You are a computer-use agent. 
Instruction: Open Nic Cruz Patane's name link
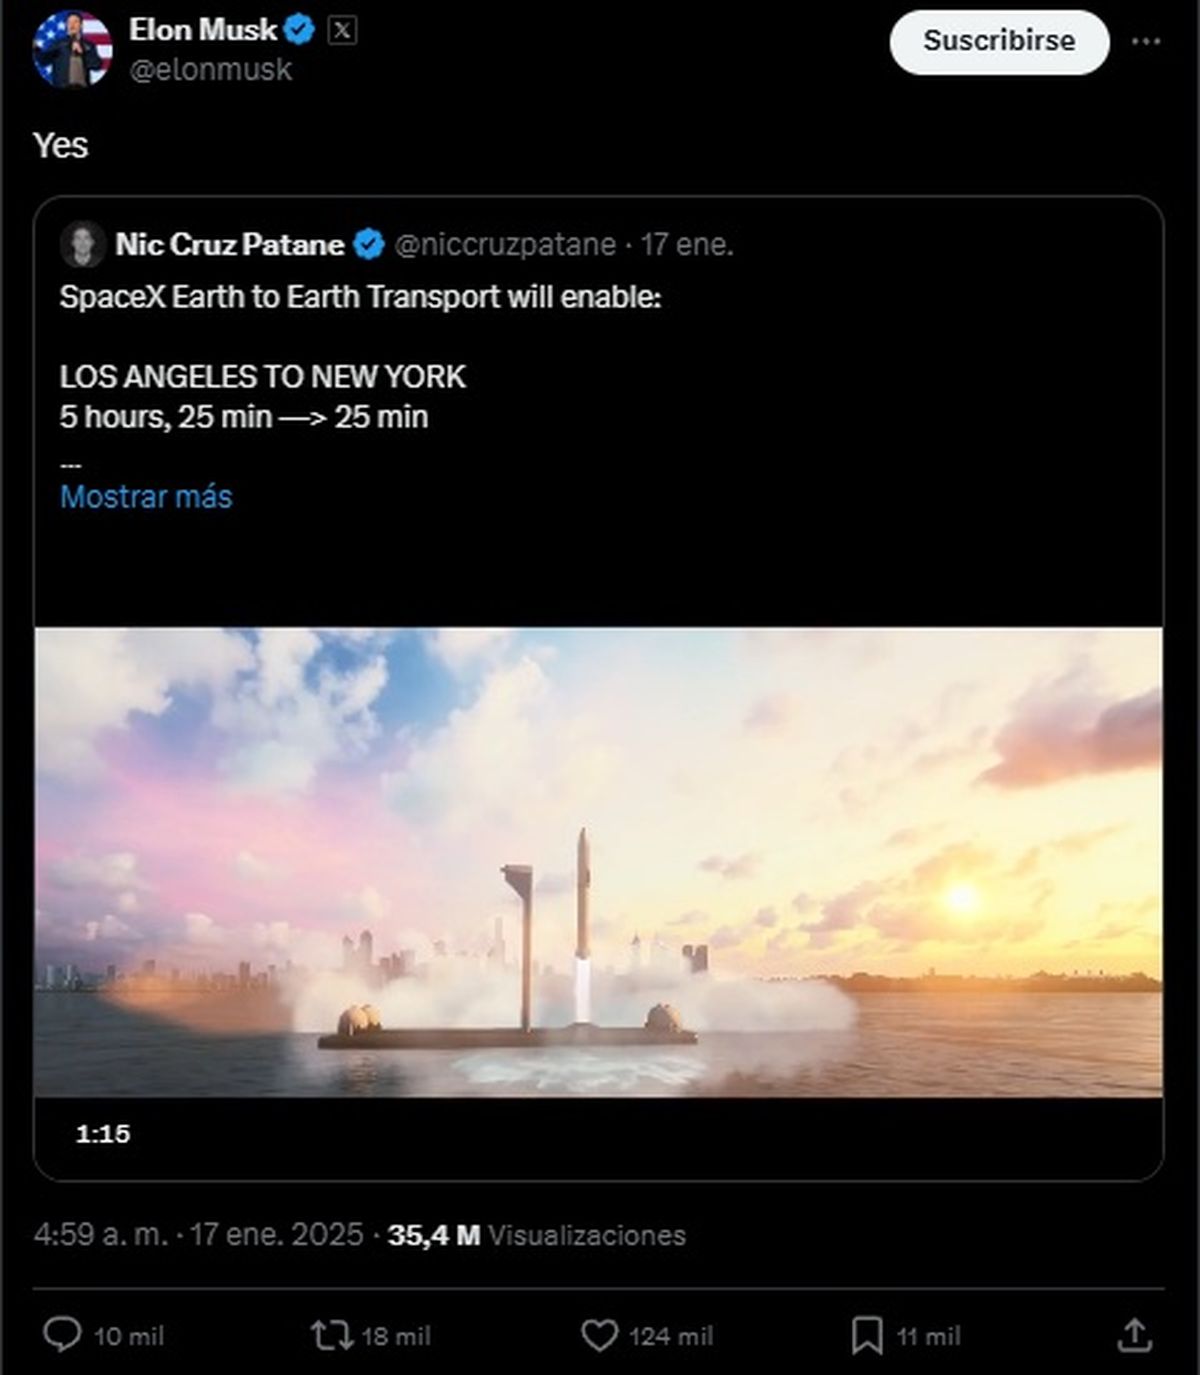229,244
